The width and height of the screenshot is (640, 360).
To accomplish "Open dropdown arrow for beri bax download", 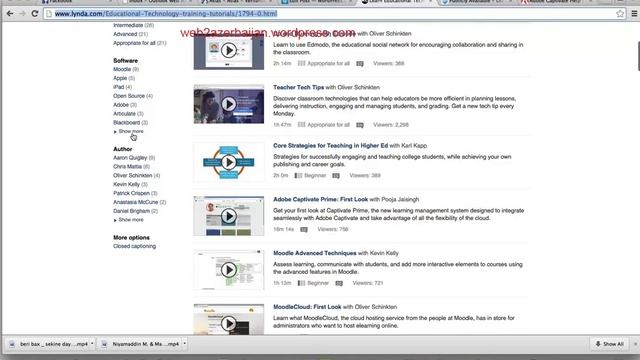I will click(x=92, y=344).
